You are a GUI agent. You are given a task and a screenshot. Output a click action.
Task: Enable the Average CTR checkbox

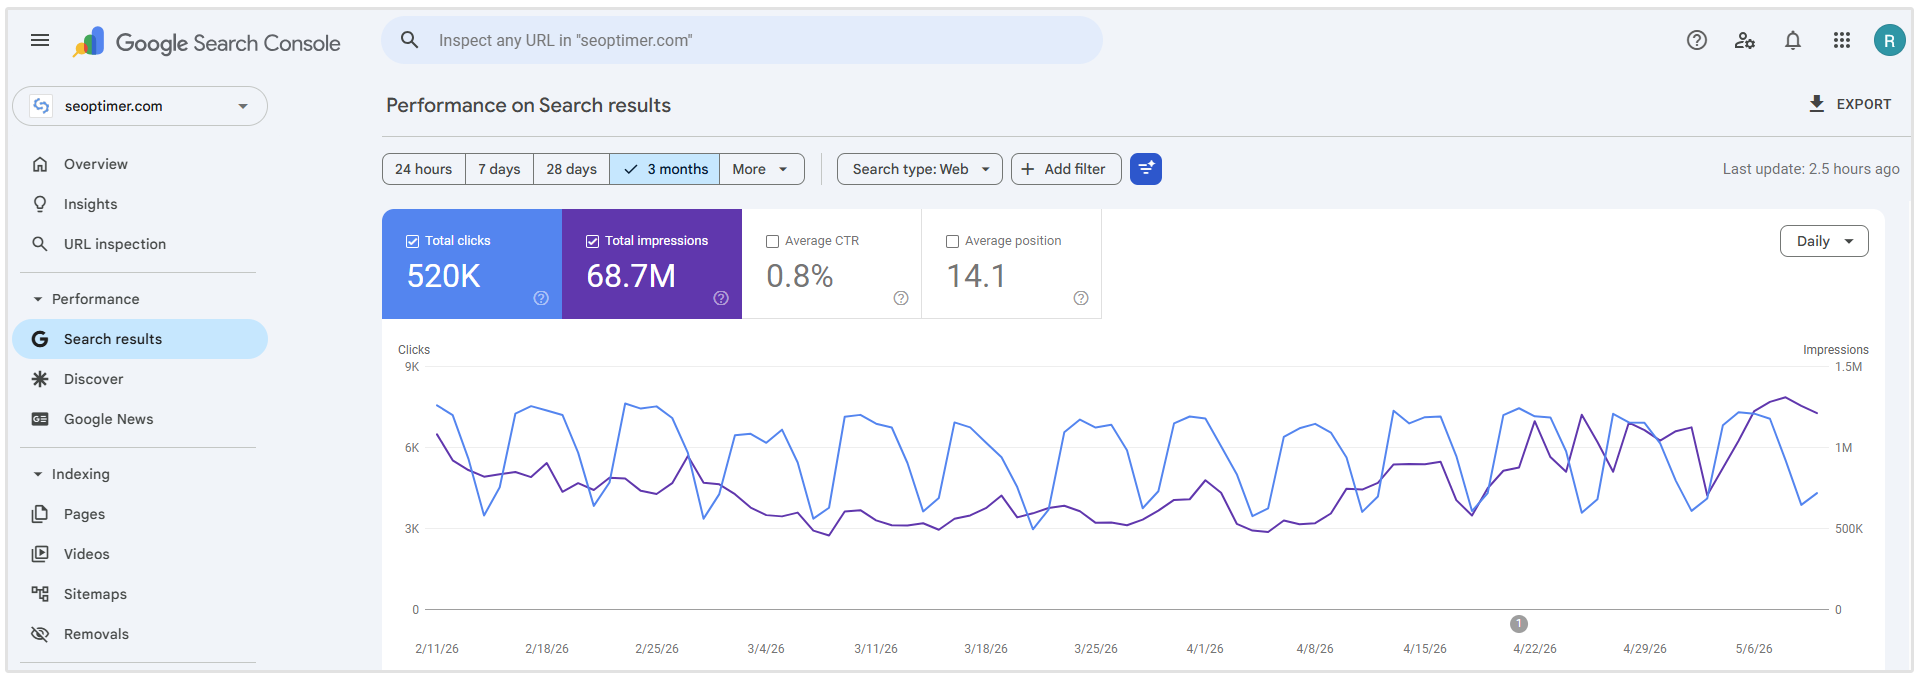pyautogui.click(x=772, y=241)
